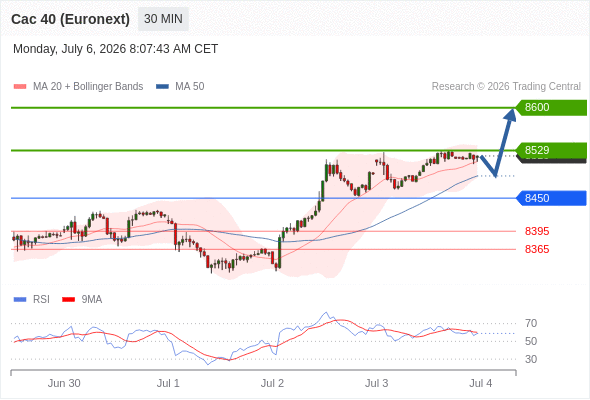Click the 9MA legend label

pos(92,300)
